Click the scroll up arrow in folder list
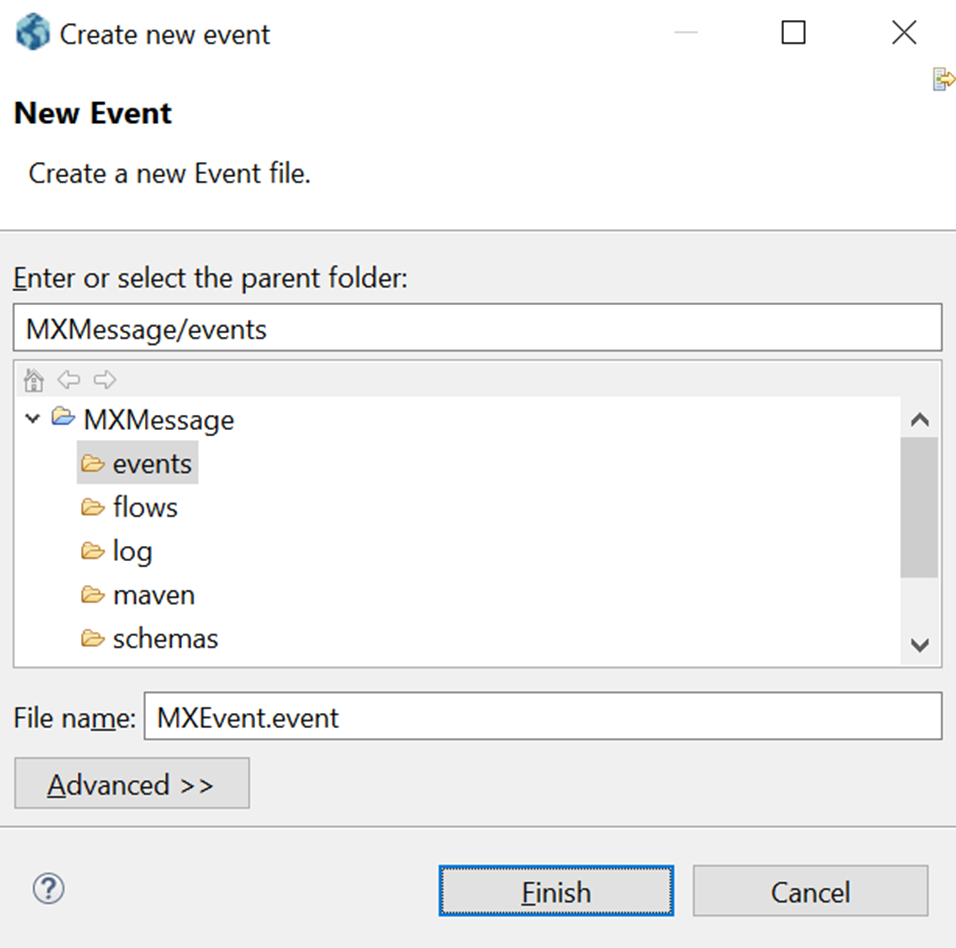 coord(920,419)
